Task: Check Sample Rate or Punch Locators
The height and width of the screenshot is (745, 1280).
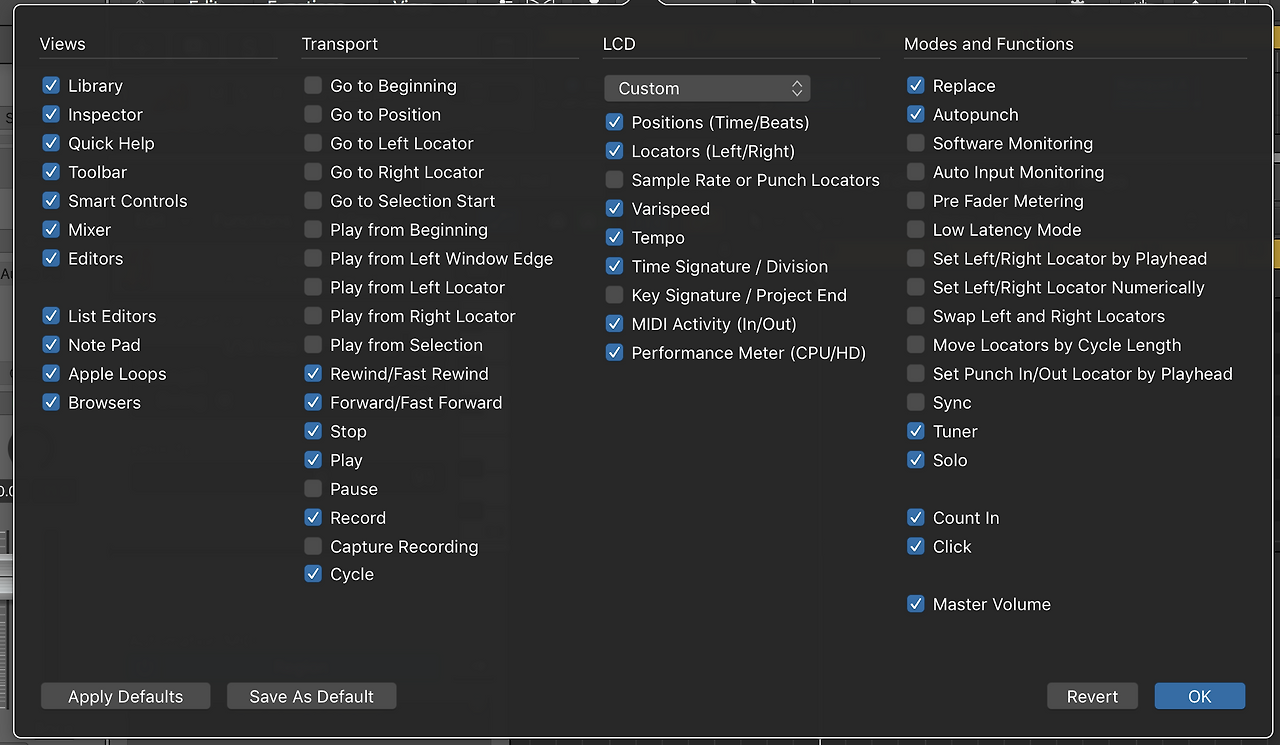Action: (x=614, y=180)
